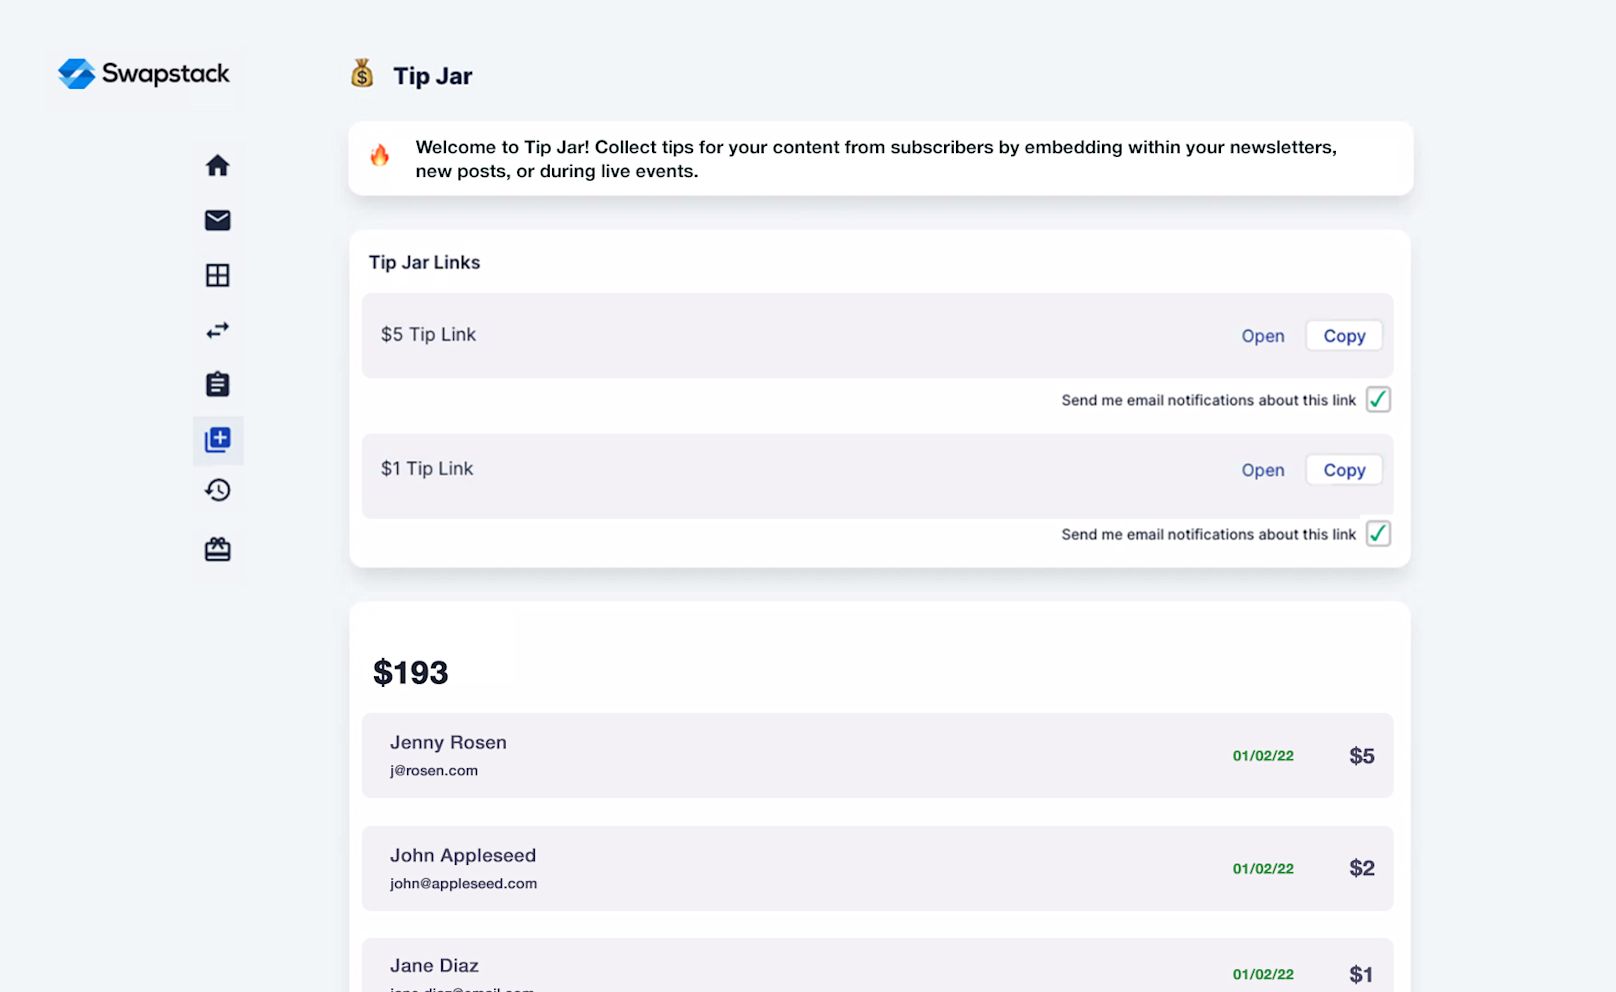Open the $1 Tip Link
This screenshot has height=992, width=1616.
click(1262, 469)
